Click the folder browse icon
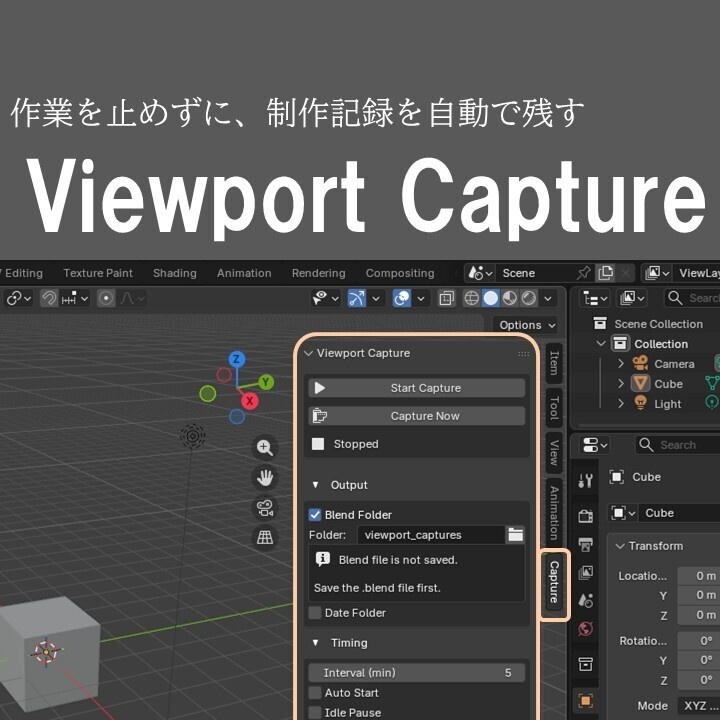The image size is (720, 720). 515,534
